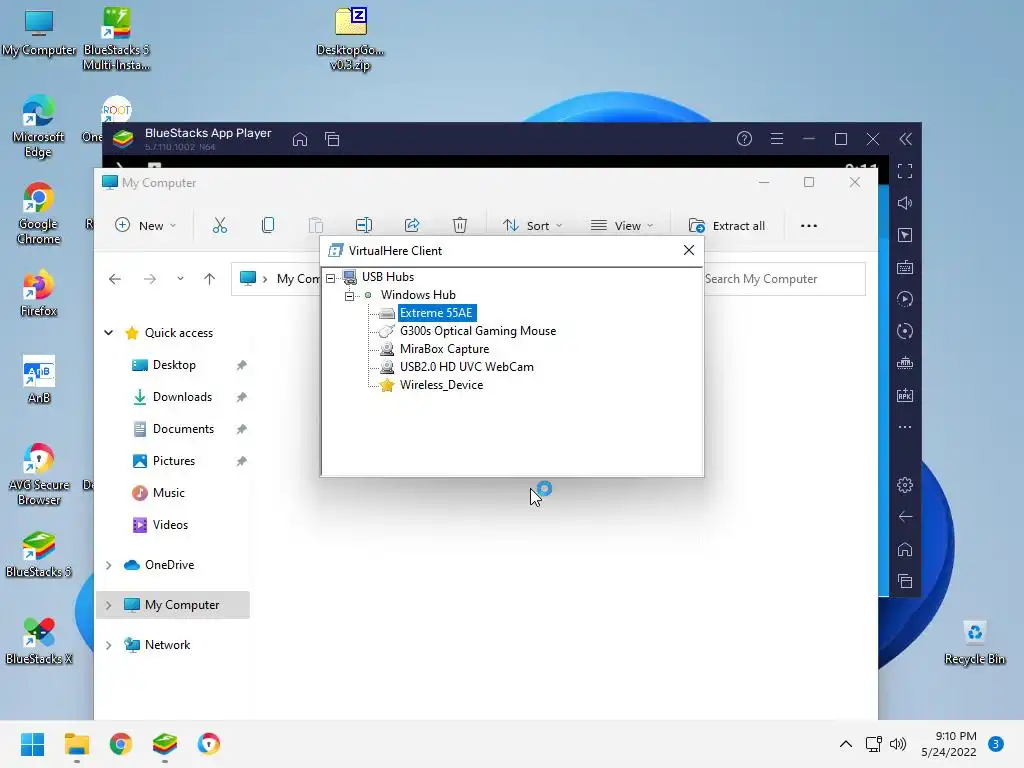Open taskbar clock and date

click(949, 744)
